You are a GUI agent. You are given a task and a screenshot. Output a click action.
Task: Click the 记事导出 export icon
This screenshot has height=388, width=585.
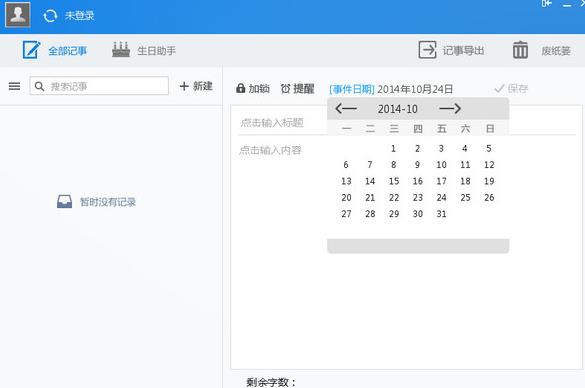[427, 50]
